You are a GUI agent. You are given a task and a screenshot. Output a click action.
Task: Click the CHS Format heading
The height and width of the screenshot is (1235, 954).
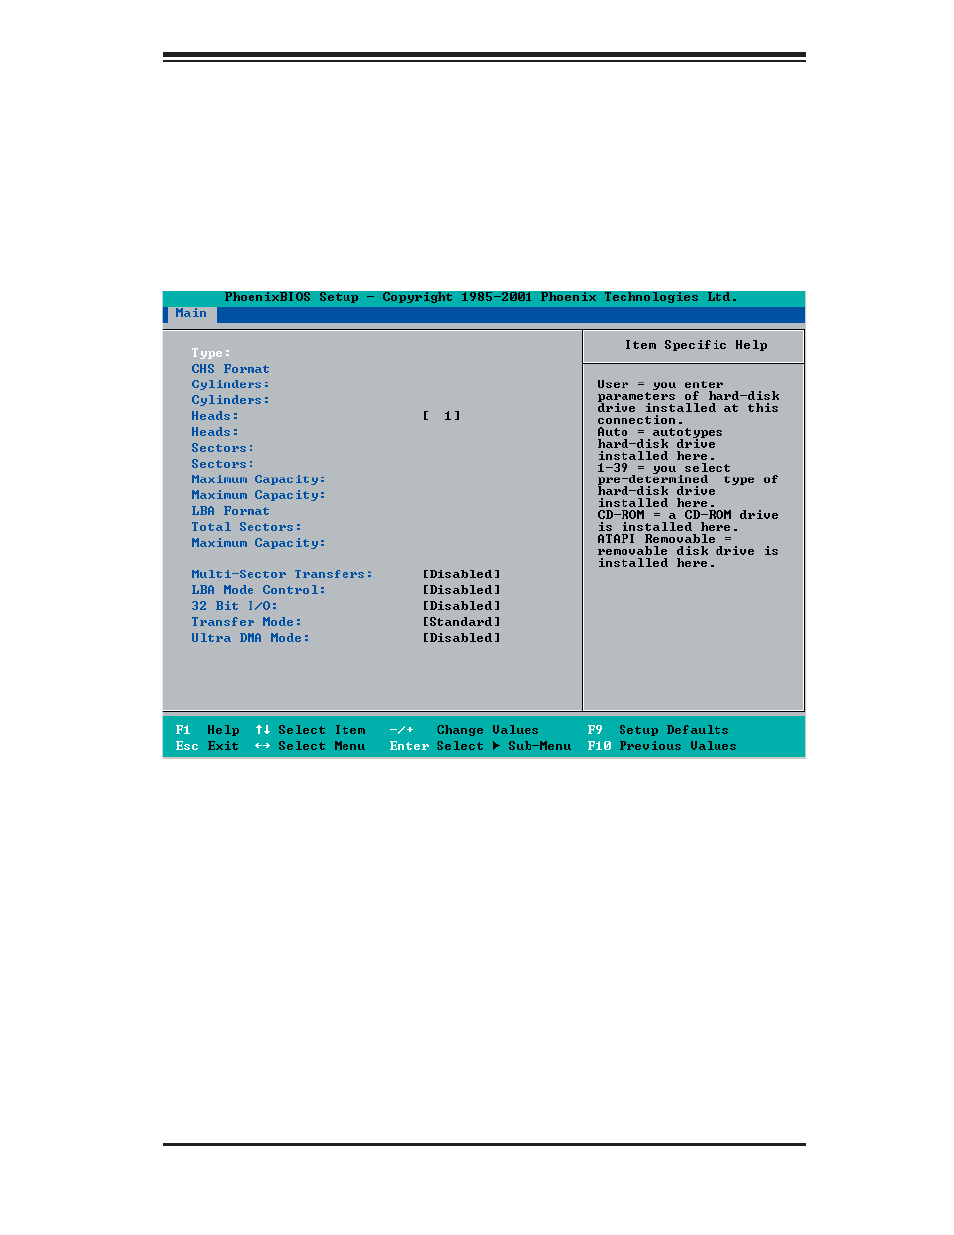(230, 369)
